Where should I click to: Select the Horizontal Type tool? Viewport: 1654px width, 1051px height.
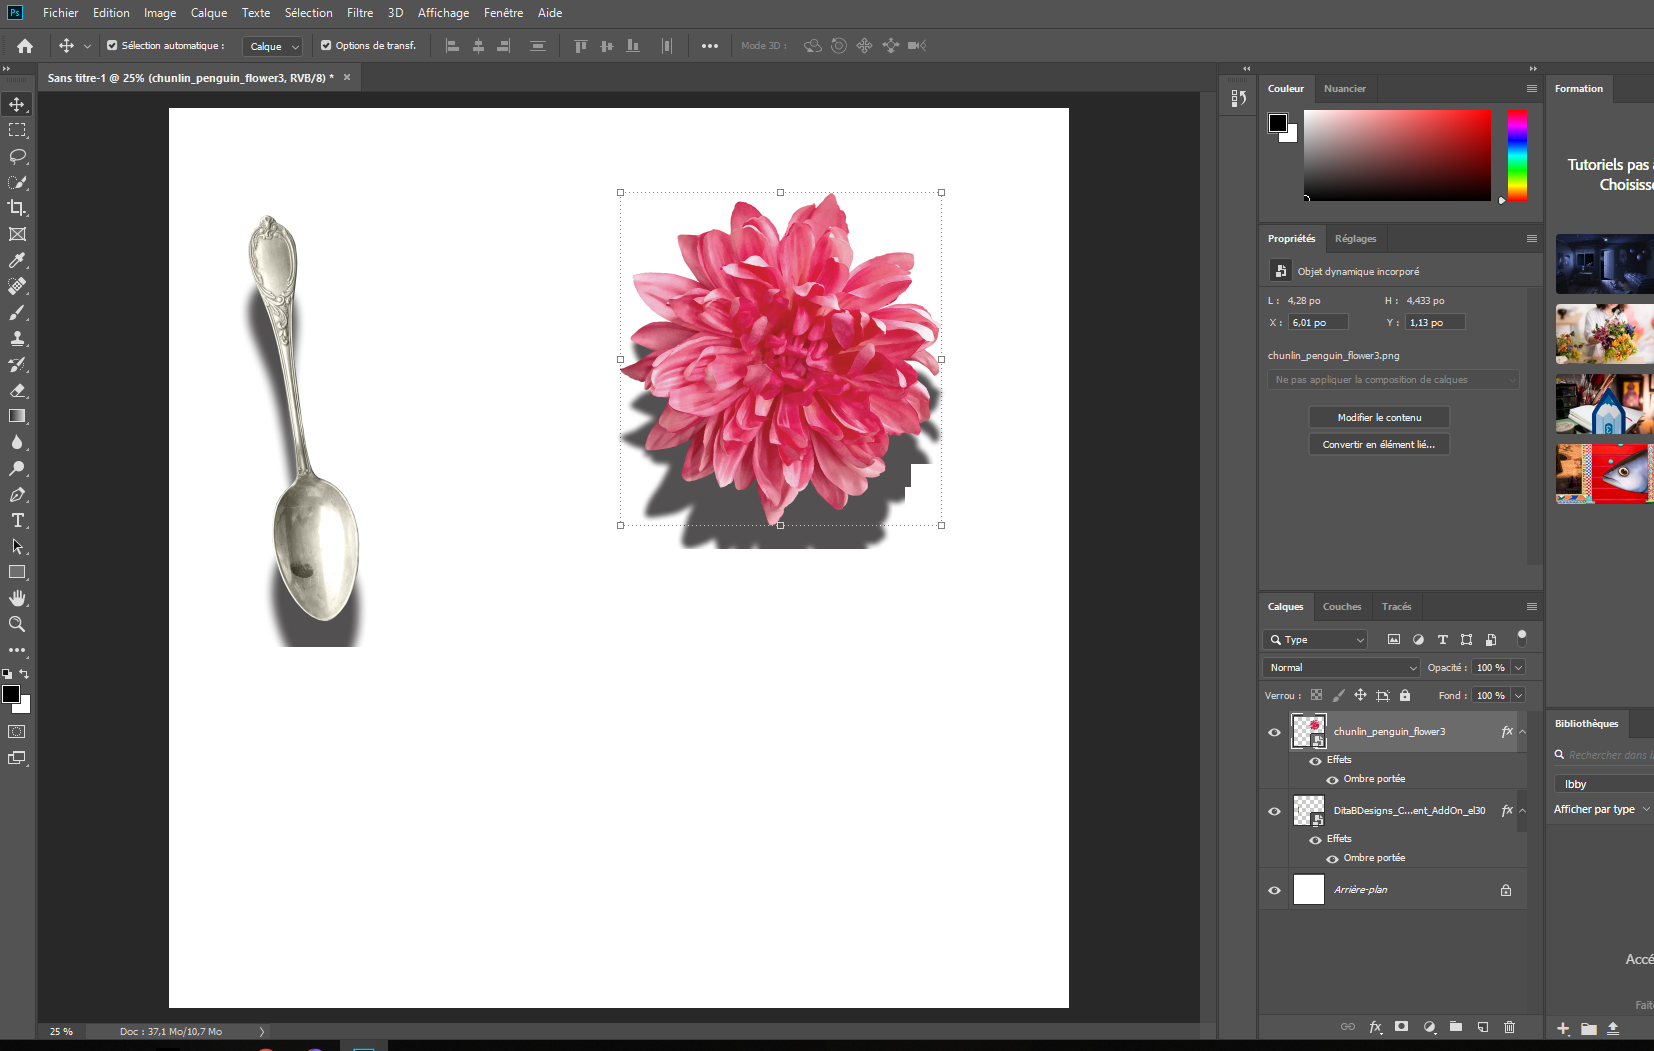click(17, 520)
